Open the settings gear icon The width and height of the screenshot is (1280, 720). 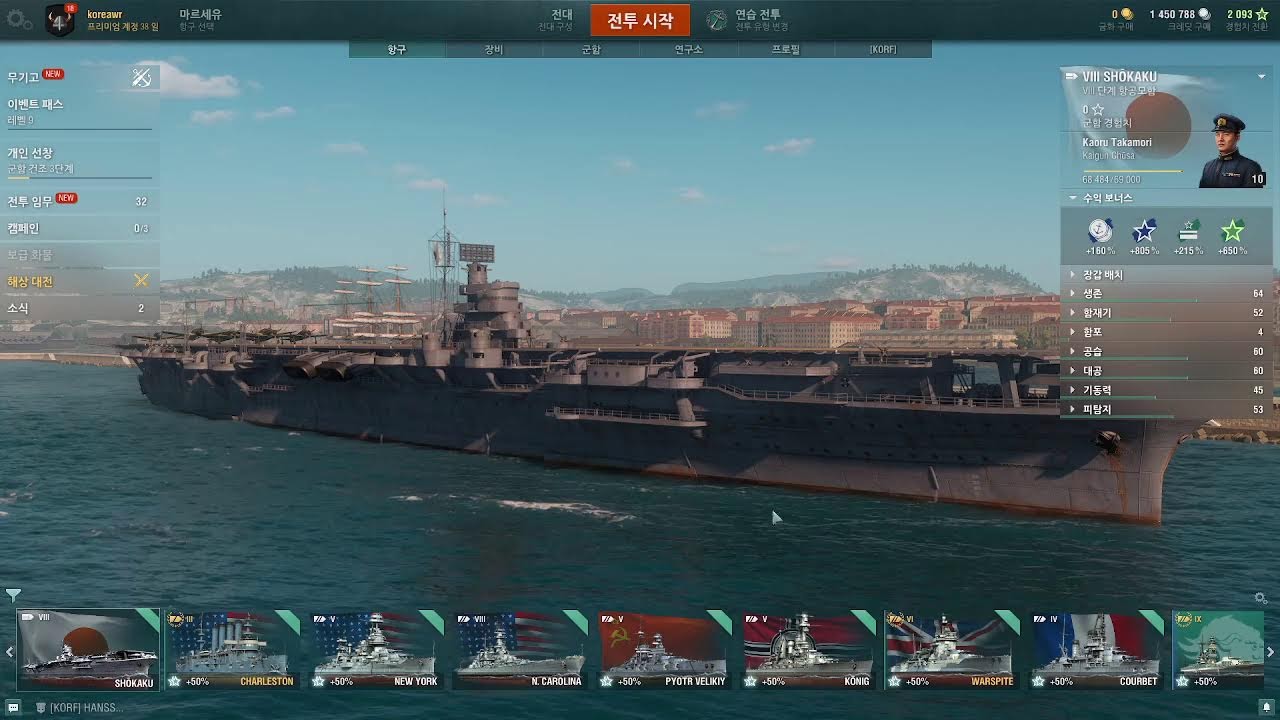(19, 19)
